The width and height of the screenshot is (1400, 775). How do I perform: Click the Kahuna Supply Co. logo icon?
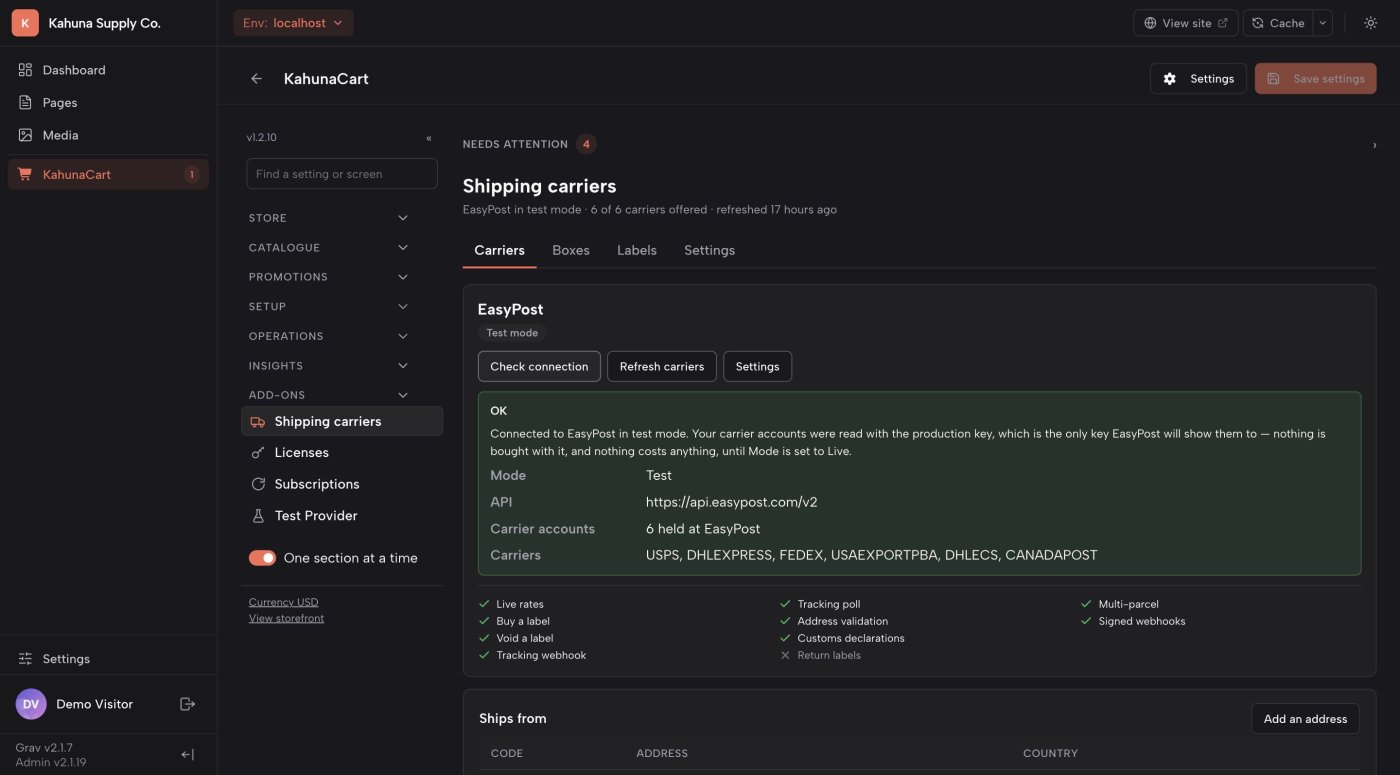(x=25, y=23)
